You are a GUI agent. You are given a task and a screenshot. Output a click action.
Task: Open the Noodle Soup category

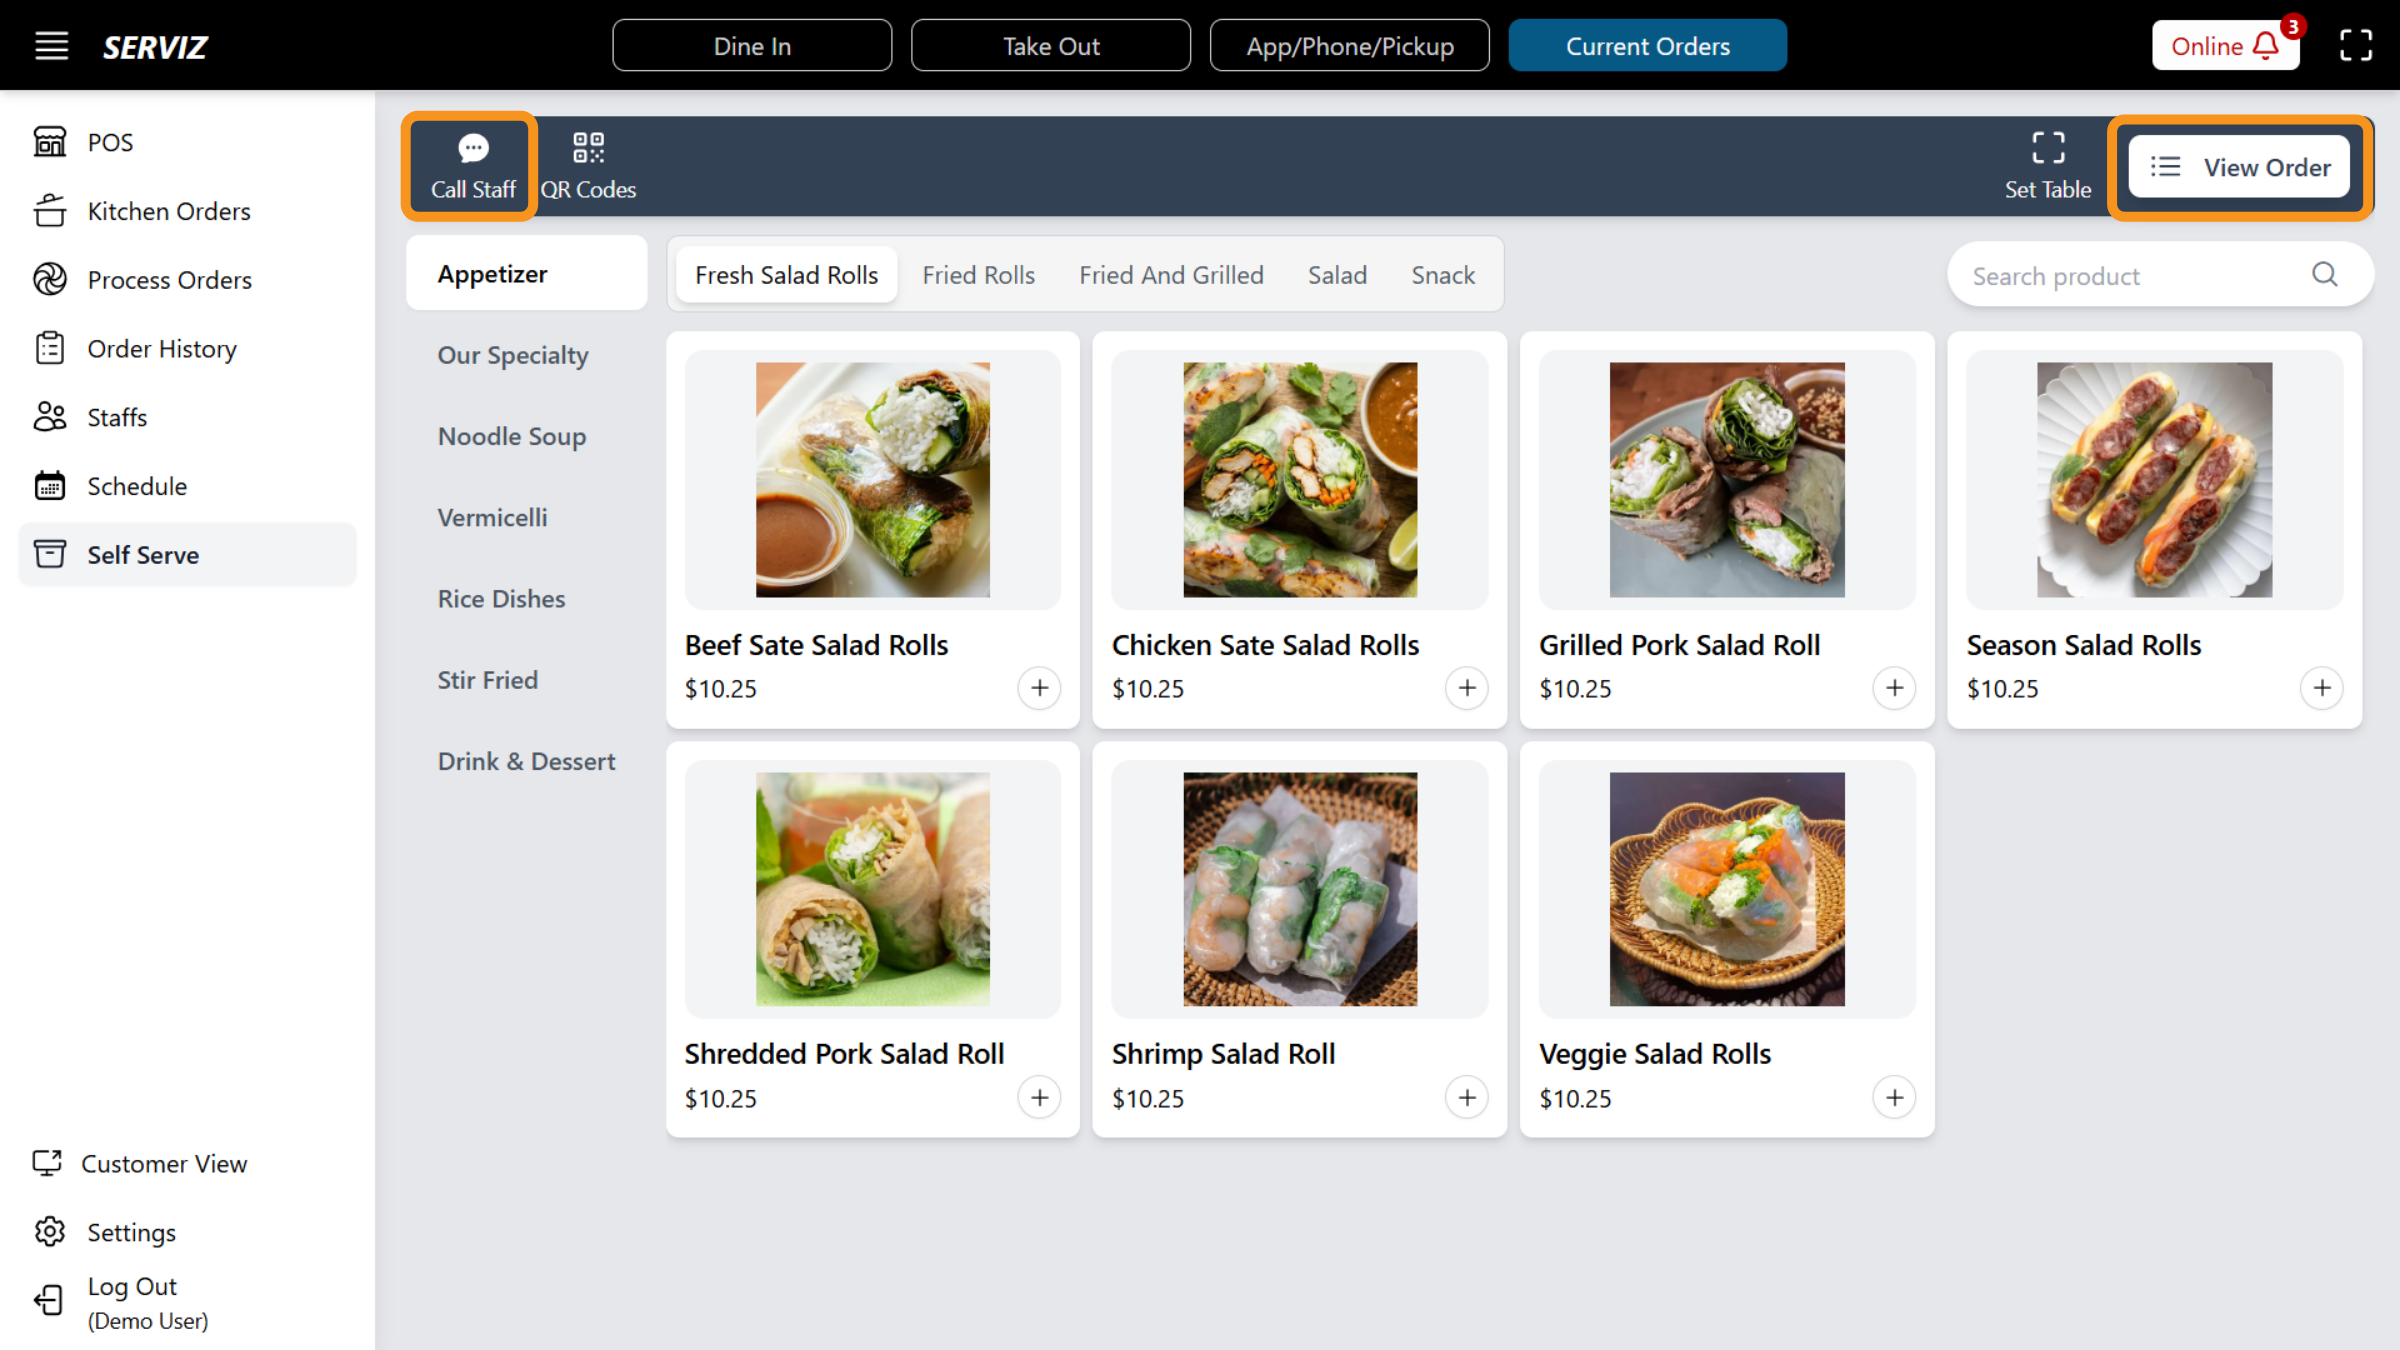(x=511, y=436)
